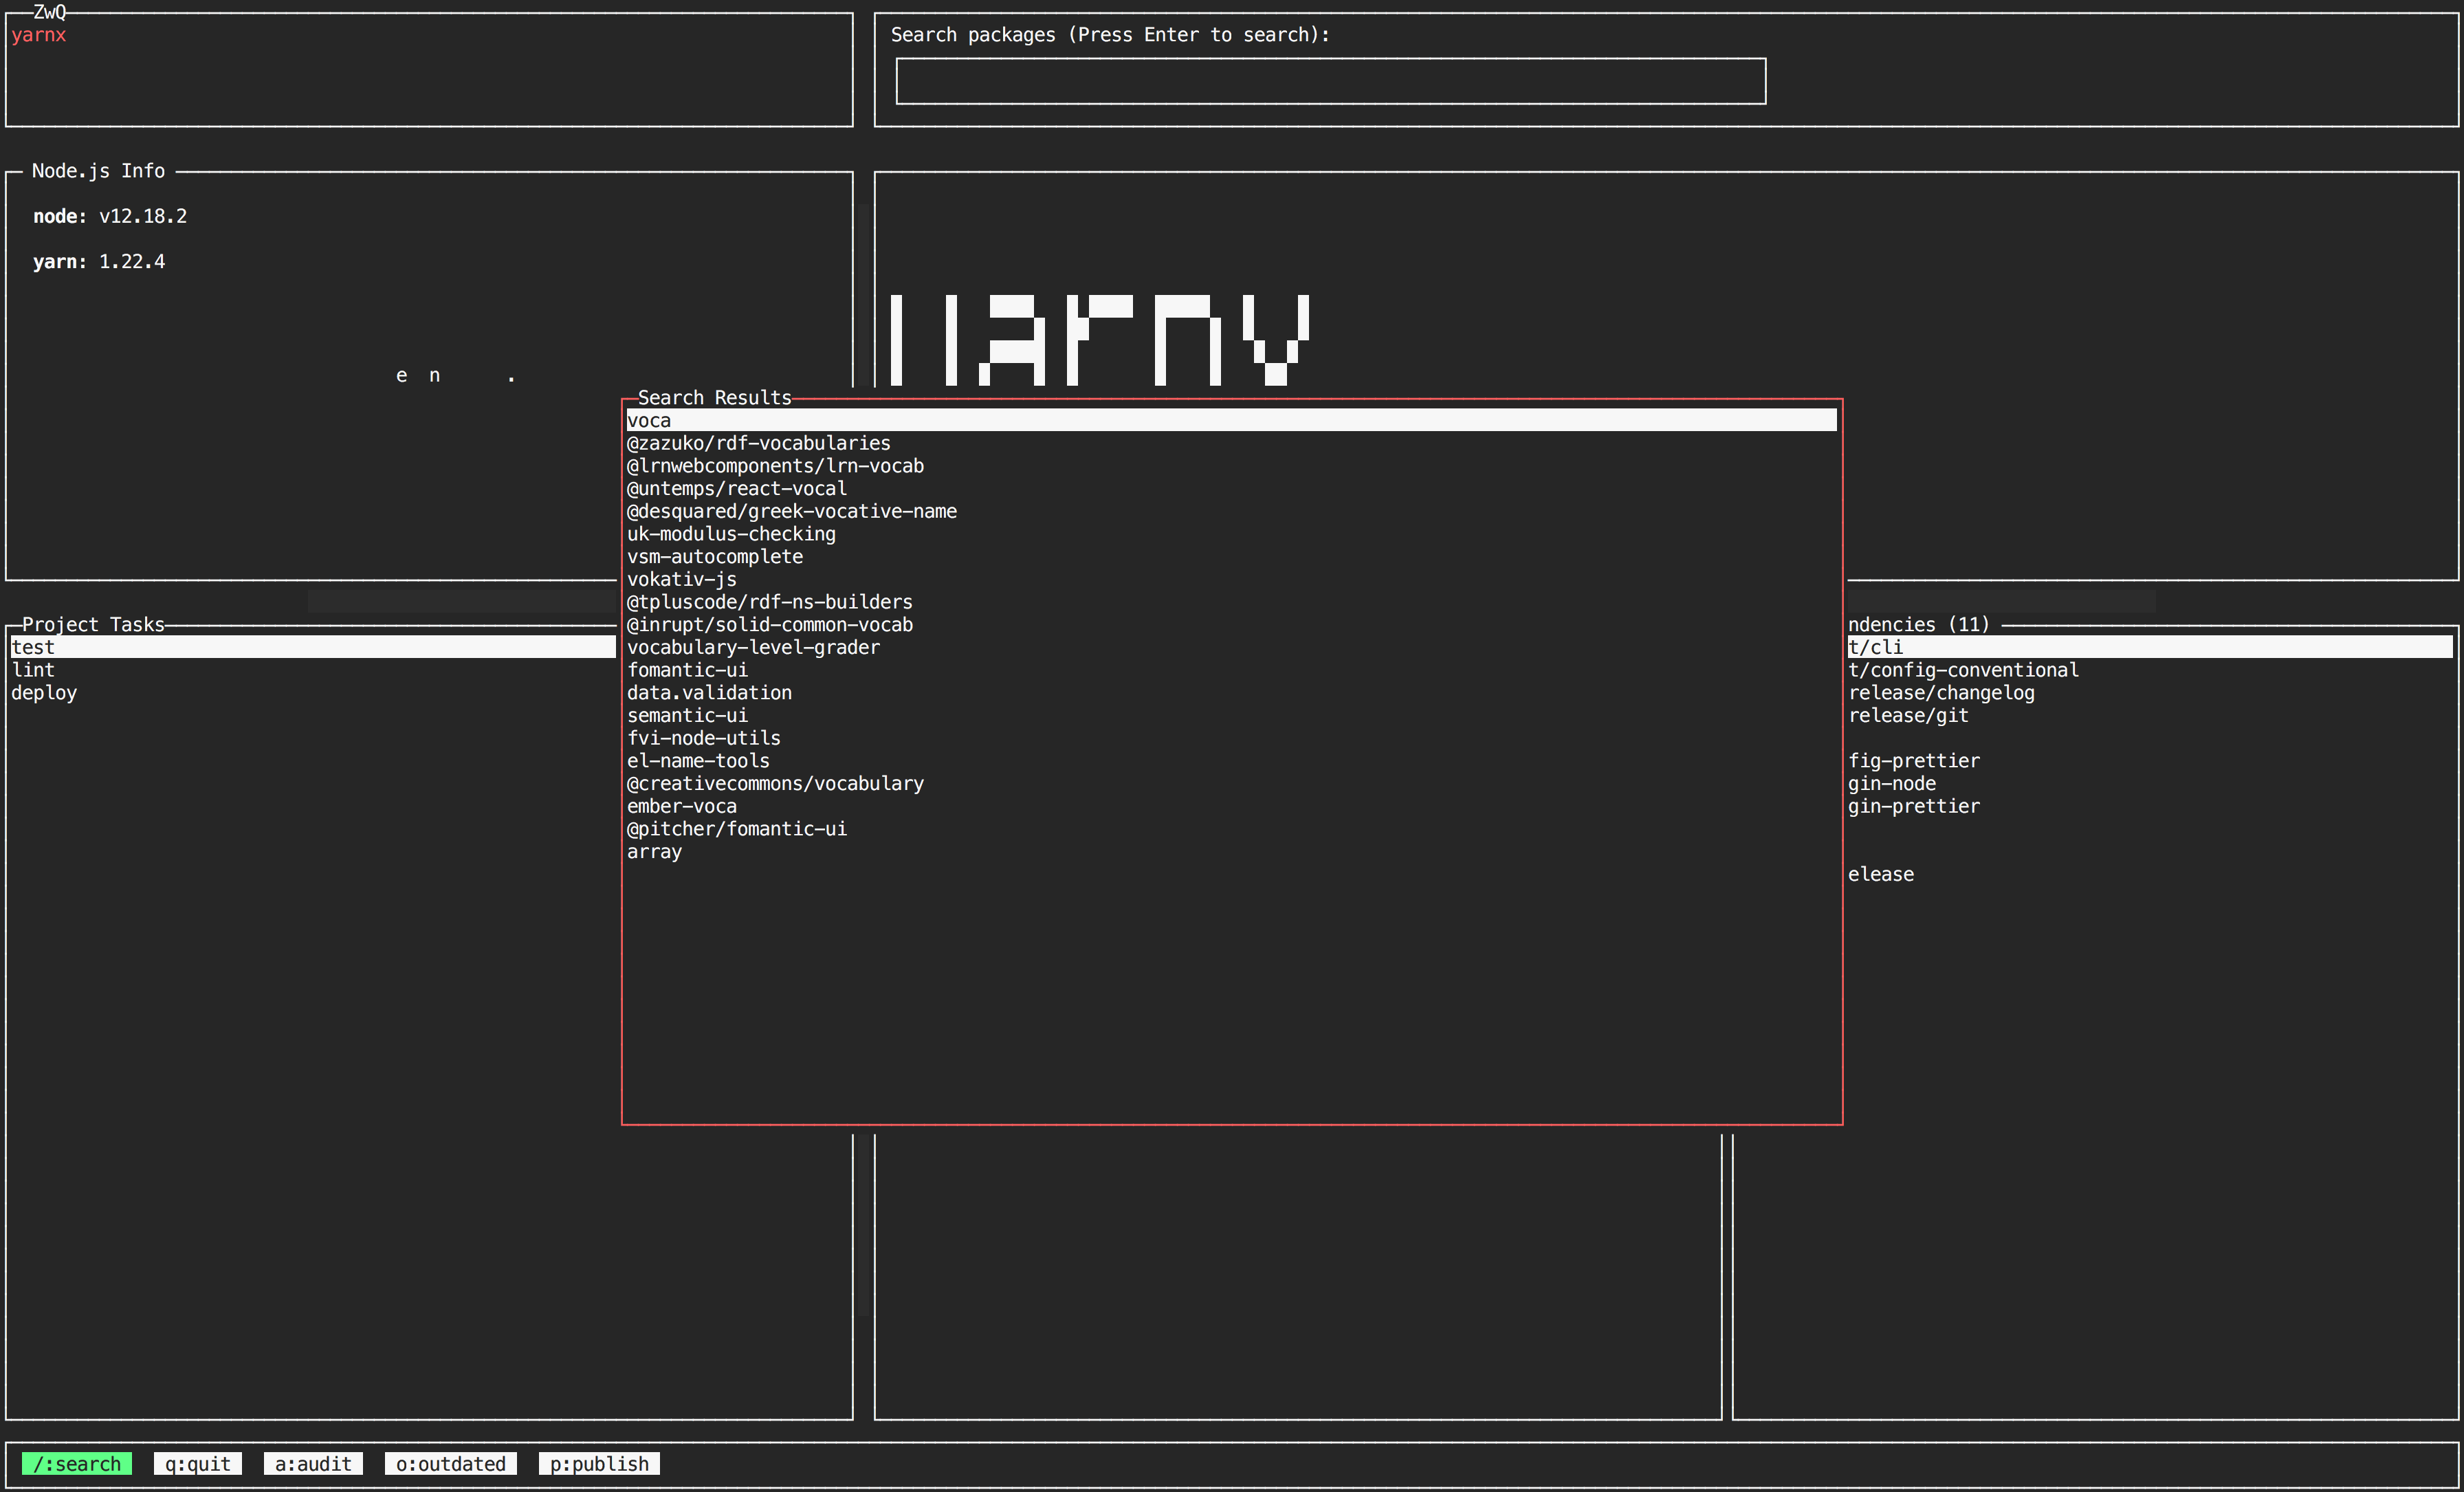Run the a:audit command
This screenshot has width=2464, height=1492.
coord(313,1464)
